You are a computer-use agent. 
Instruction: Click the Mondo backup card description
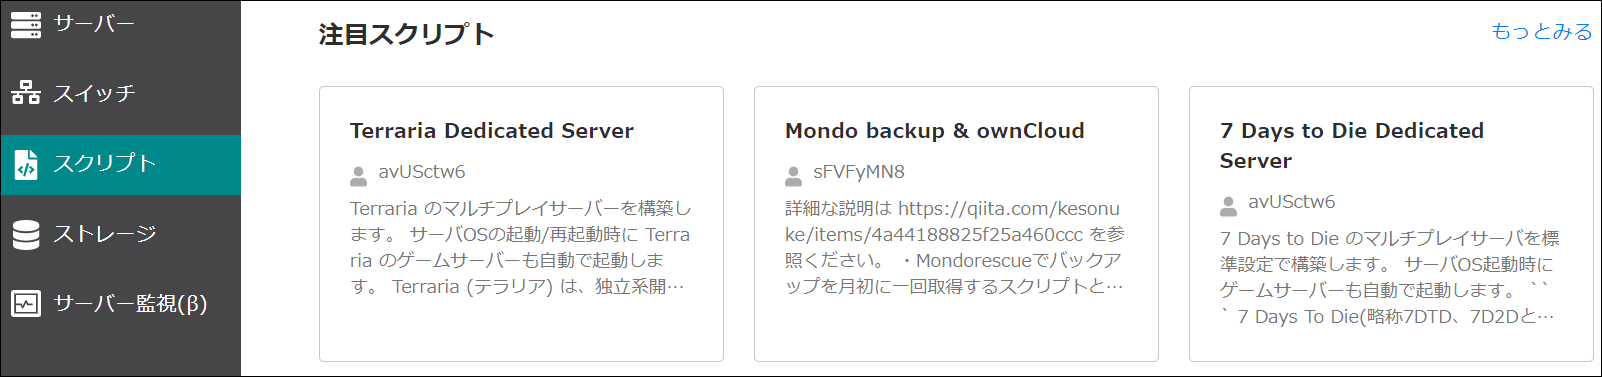click(955, 247)
